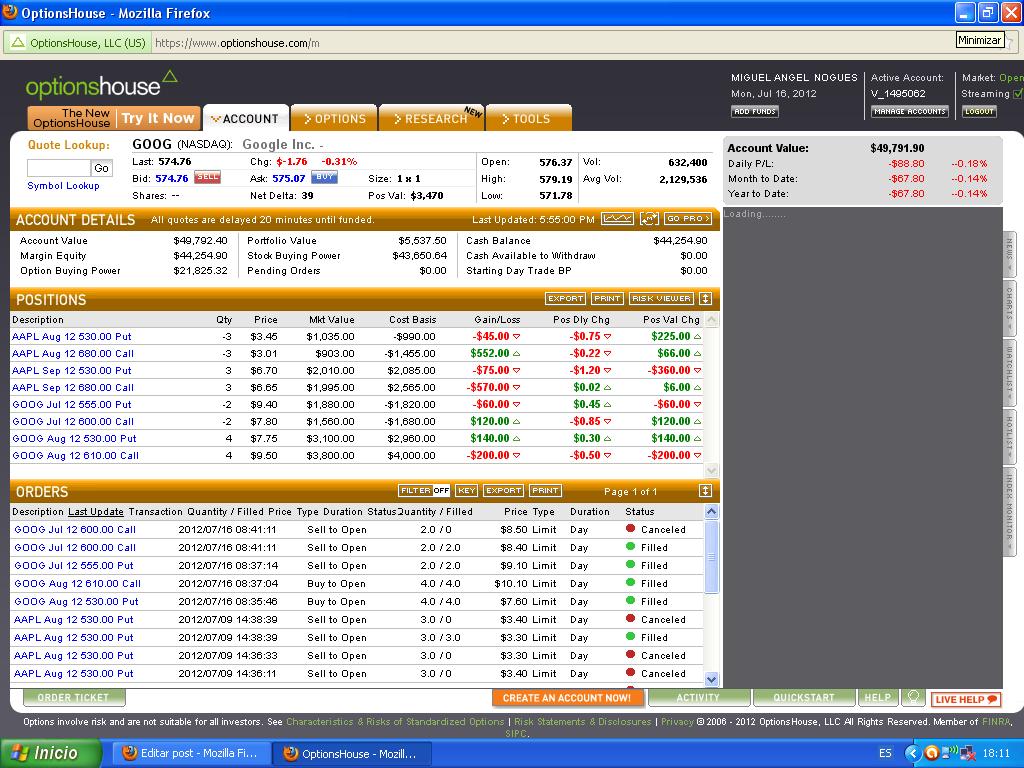
Task: Click the ADD FUNDS button
Action: tap(754, 111)
